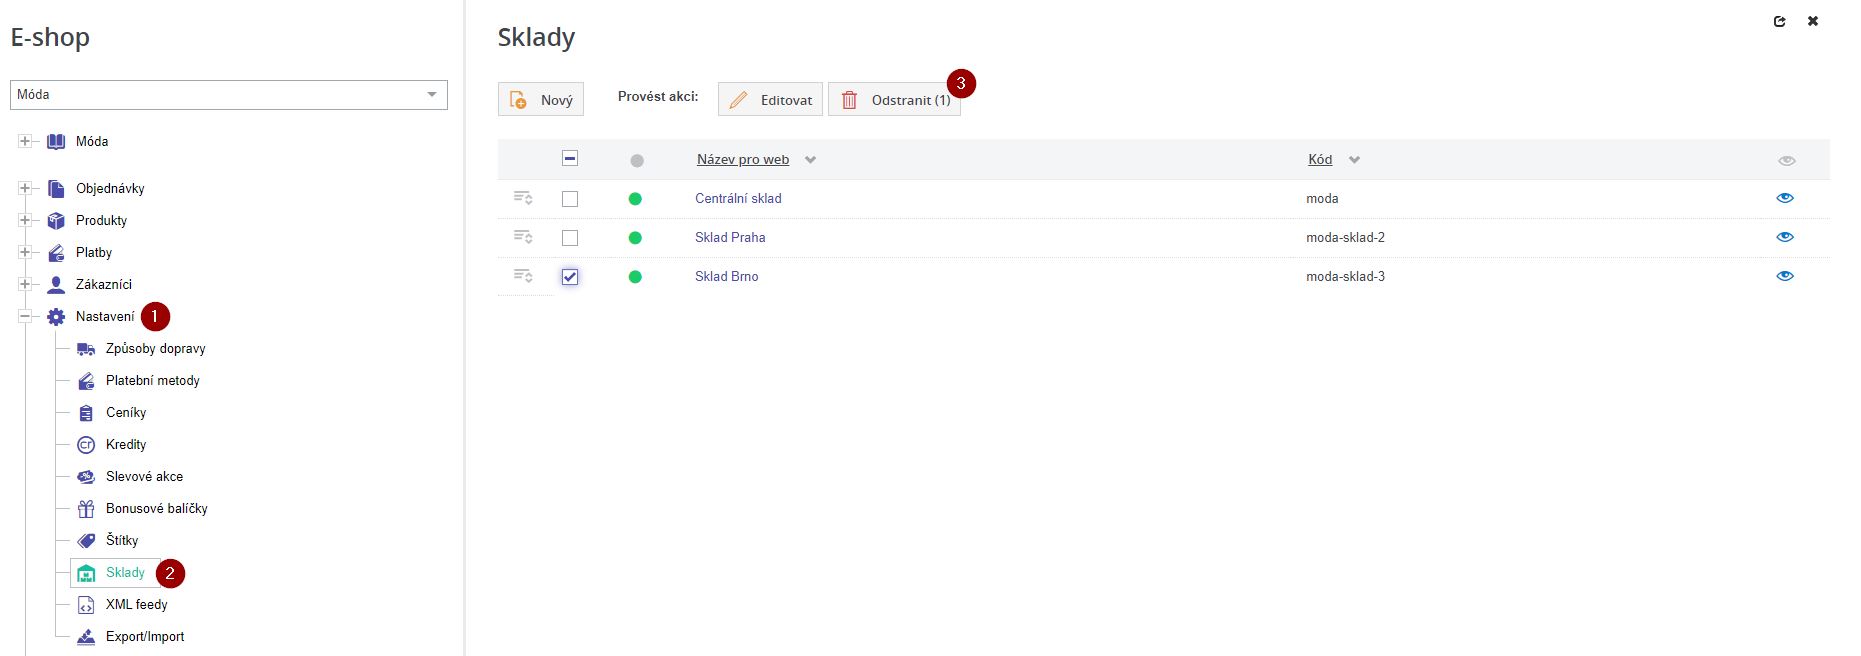This screenshot has height=656, width=1861.
Task: Click the XML feedy file icon
Action: click(86, 605)
